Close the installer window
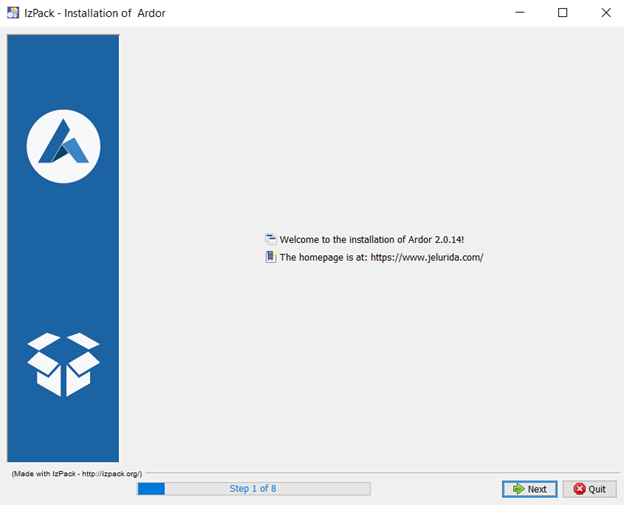 click(603, 13)
